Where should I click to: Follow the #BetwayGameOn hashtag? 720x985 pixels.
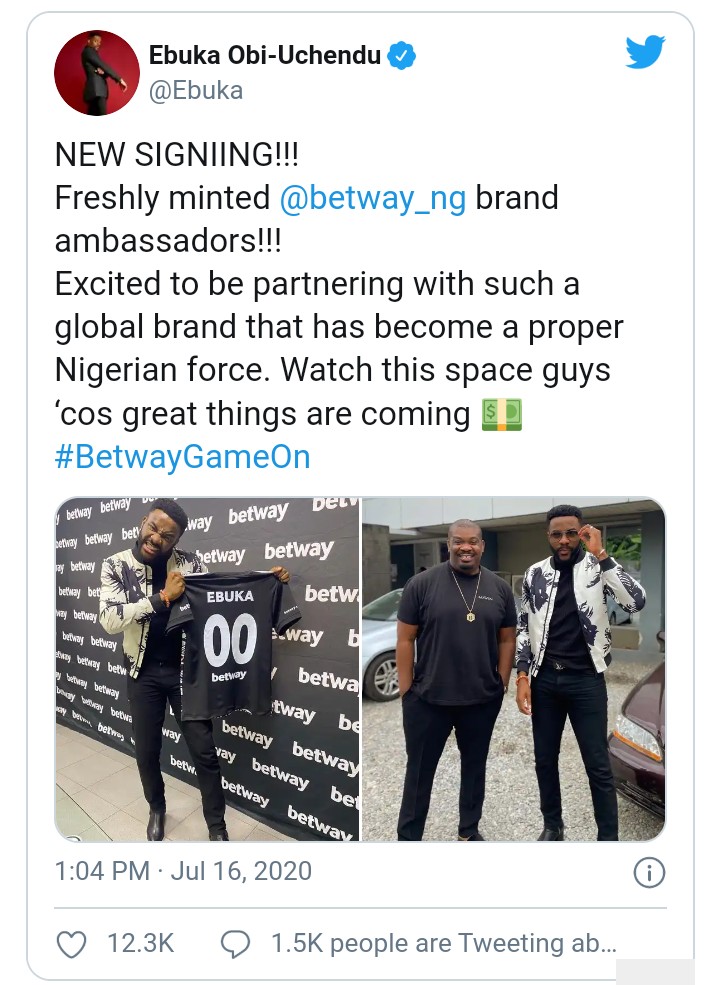[182, 457]
